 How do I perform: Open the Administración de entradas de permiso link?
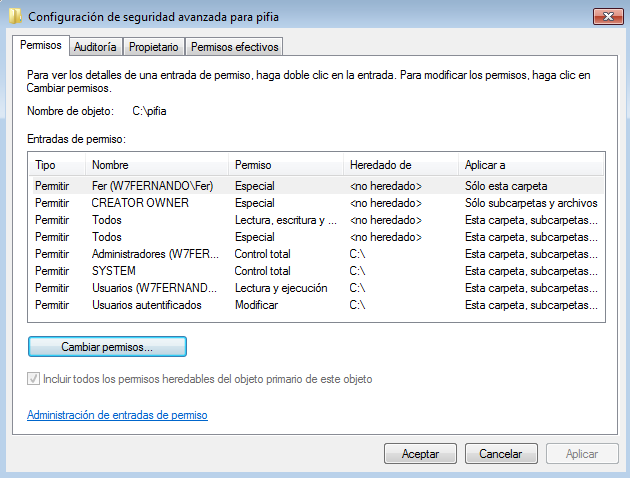point(117,415)
